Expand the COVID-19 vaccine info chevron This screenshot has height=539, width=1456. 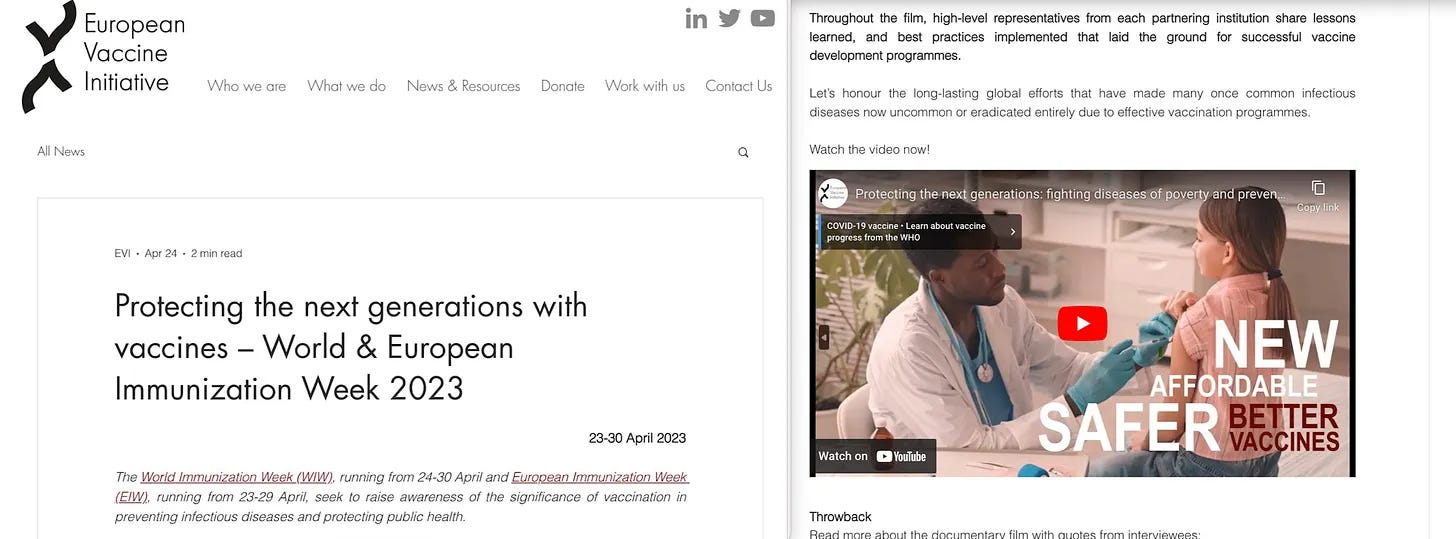pos(1012,232)
